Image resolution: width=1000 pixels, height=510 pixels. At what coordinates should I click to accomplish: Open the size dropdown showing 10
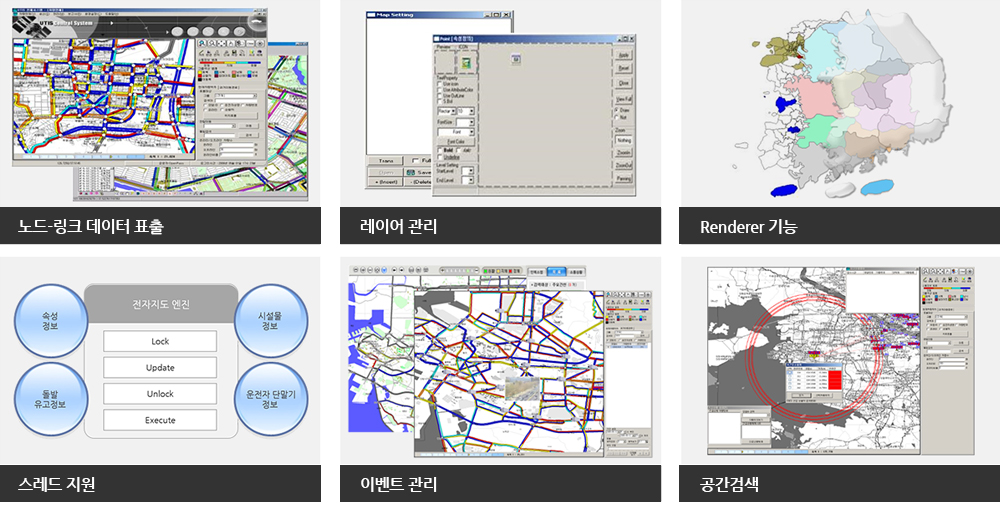466,112
